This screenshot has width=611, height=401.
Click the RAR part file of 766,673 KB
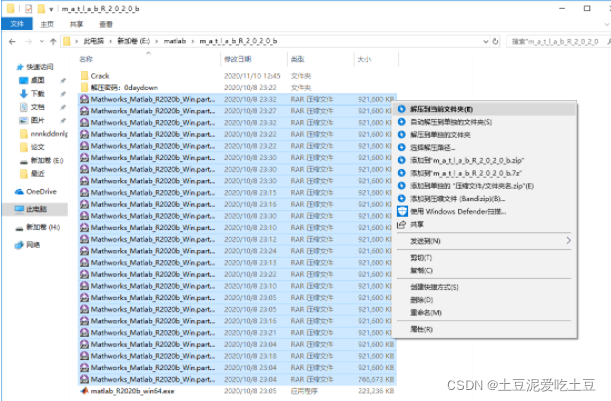coord(237,379)
